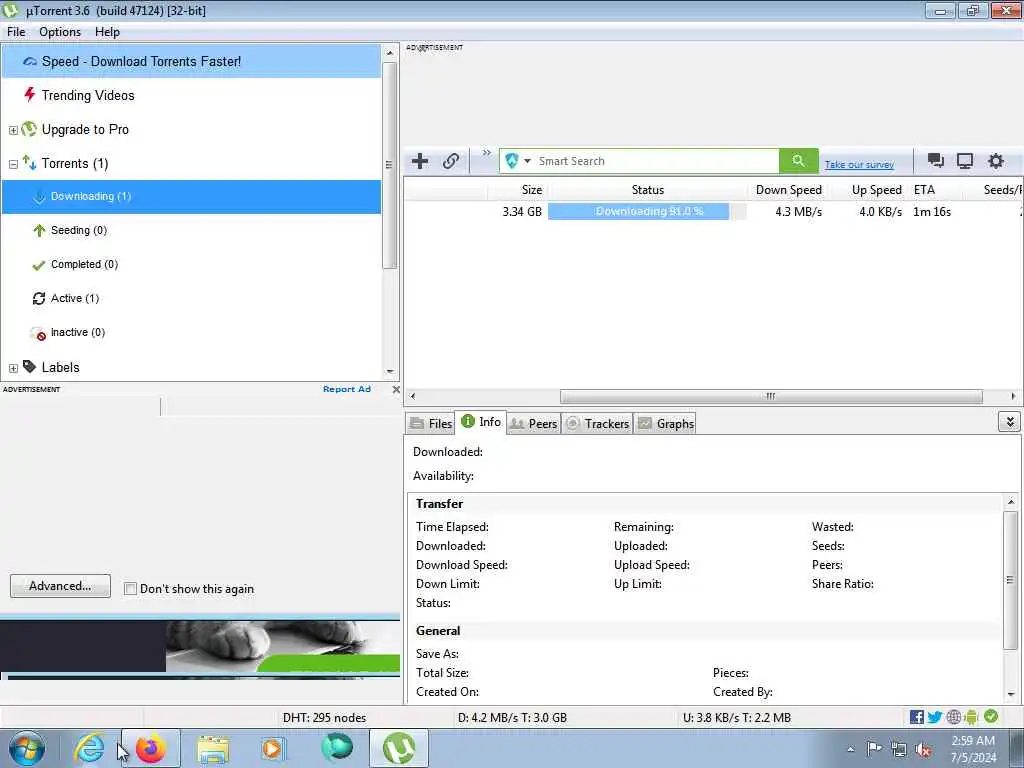Select the Seeding (0) filter
This screenshot has width=1024, height=768.
[78, 231]
